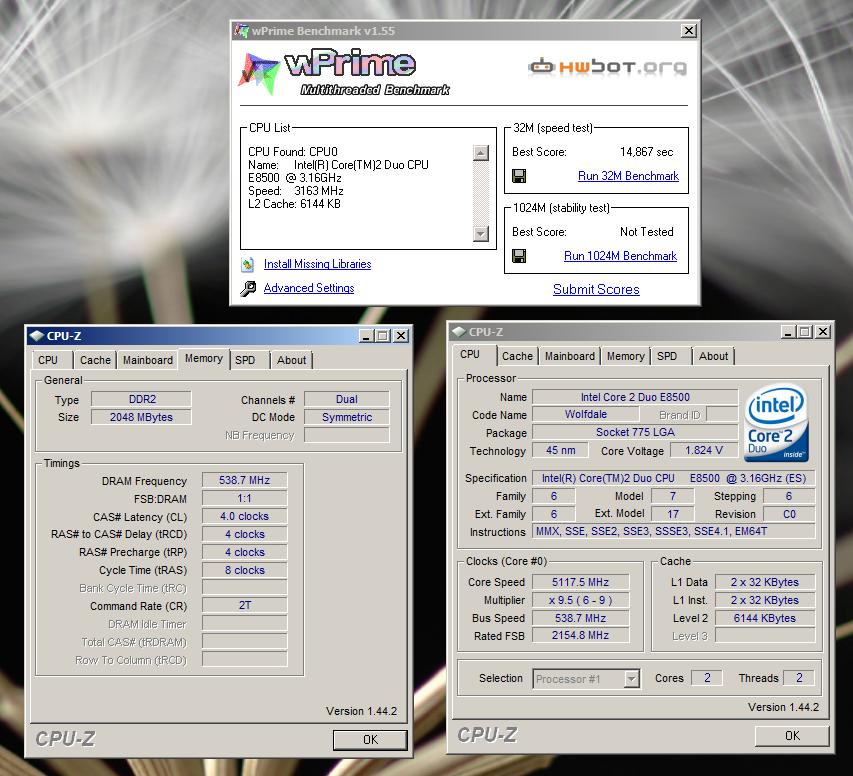Screen dimensions: 853x776
Task: Click the Submit Scores link
Action: coord(596,290)
